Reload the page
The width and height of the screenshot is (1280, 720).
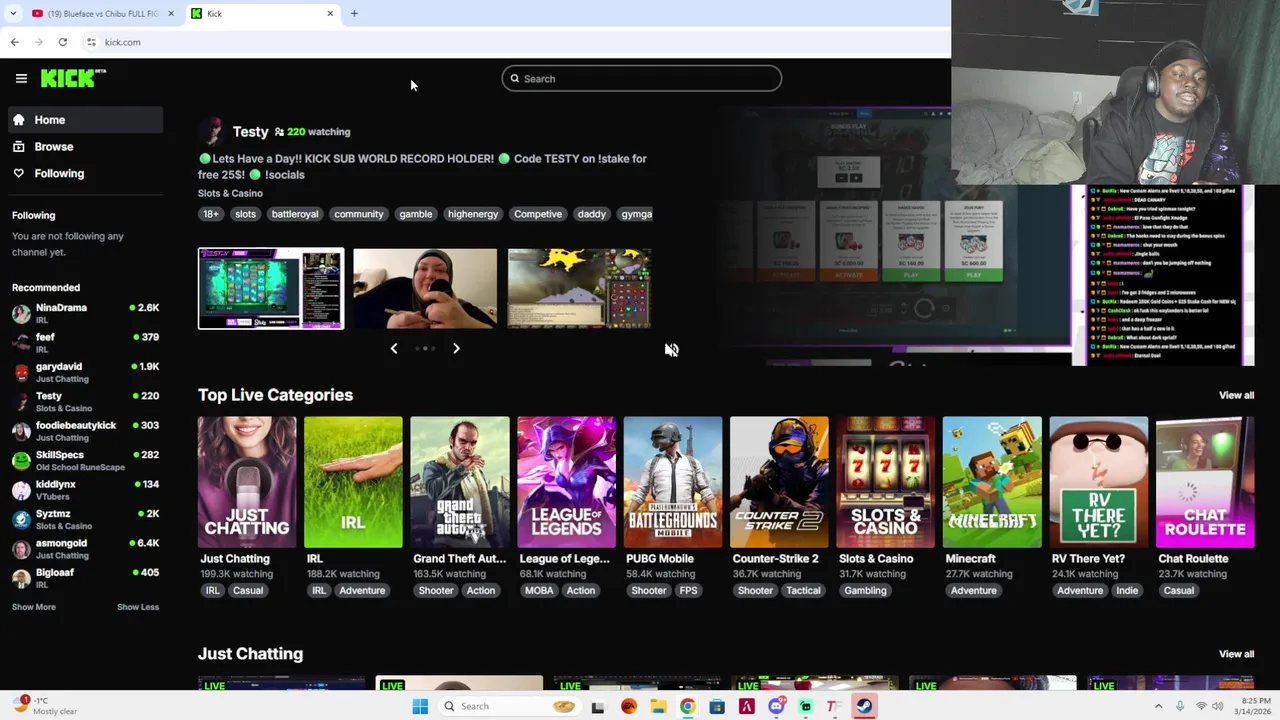click(x=63, y=42)
